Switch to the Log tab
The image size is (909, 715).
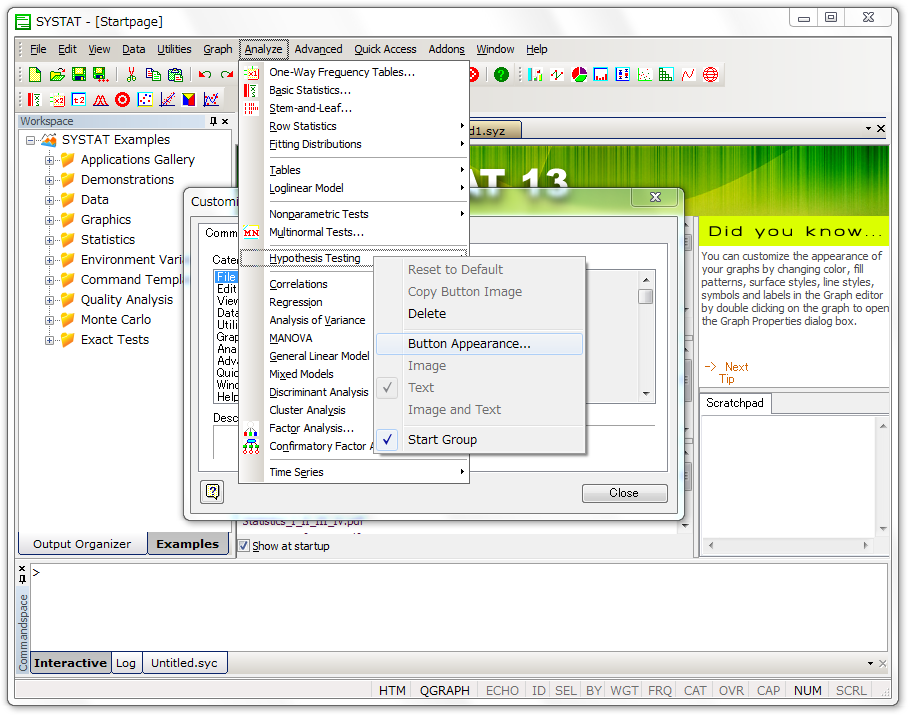[126, 663]
